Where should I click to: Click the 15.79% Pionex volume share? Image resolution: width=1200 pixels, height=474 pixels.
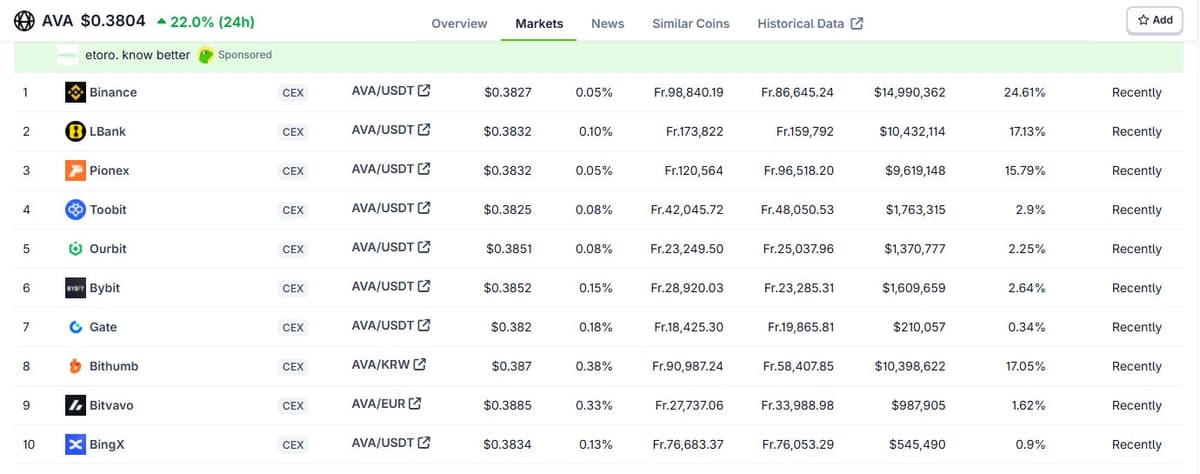[x=1025, y=170]
